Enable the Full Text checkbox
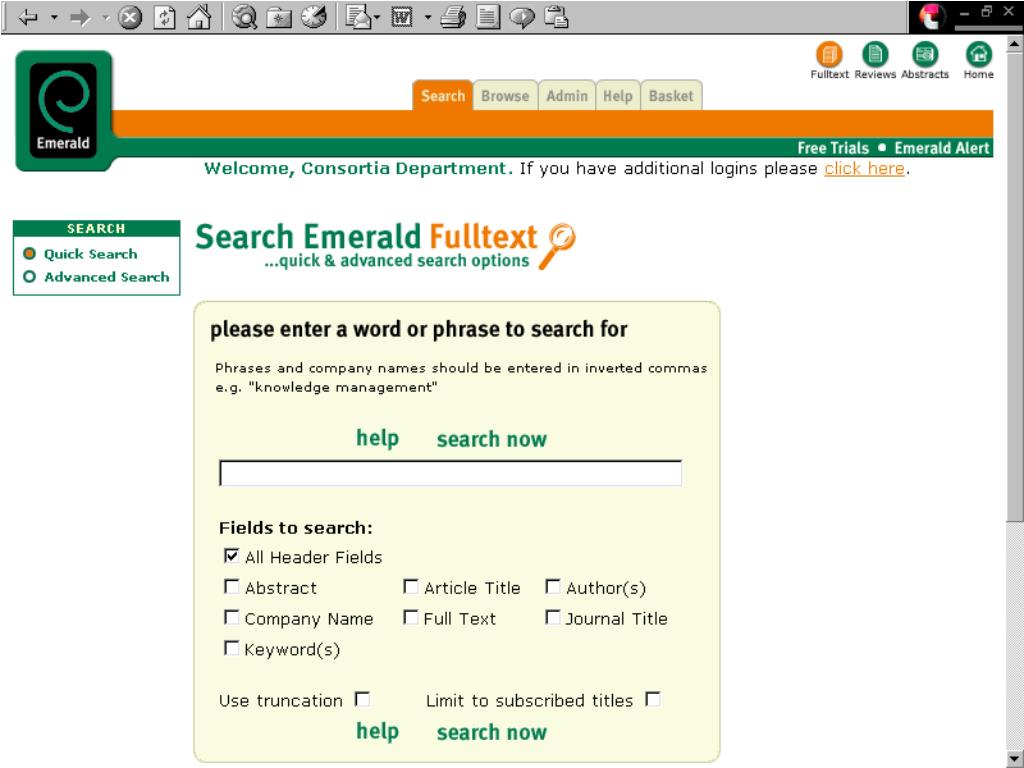1024x768 pixels. 410,617
